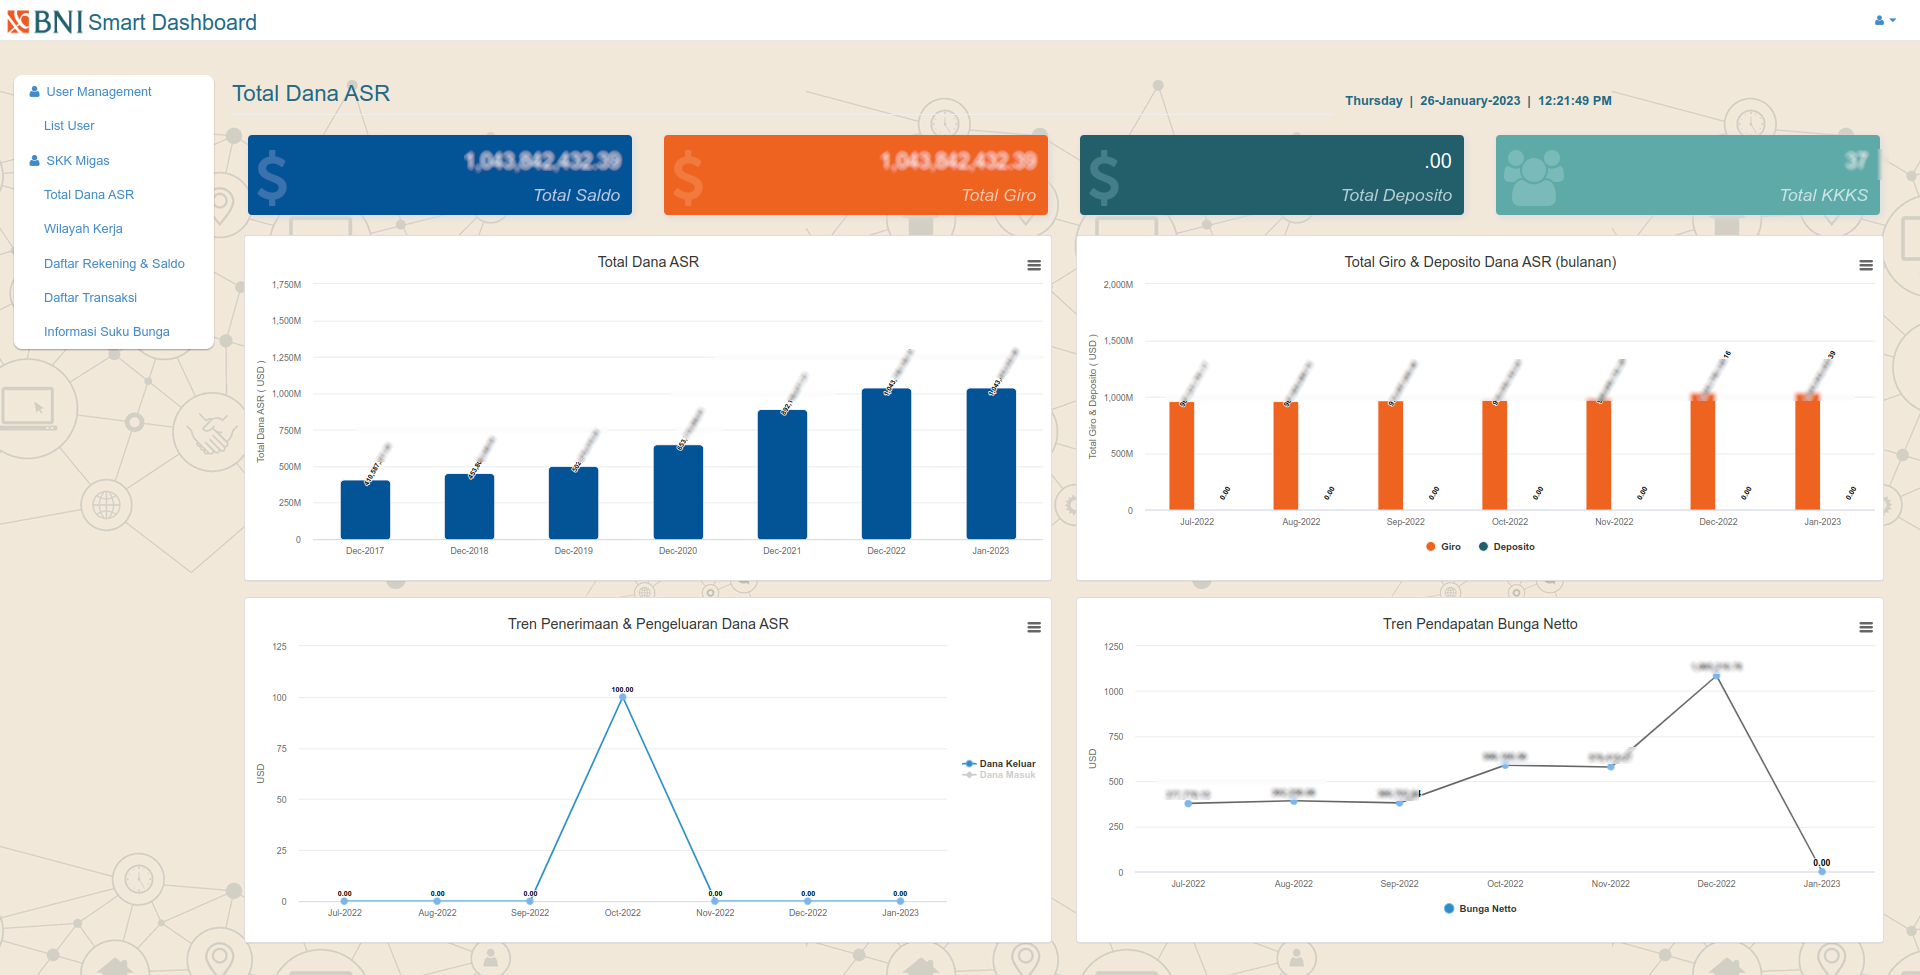This screenshot has height=975, width=1920.
Task: Click the Dec-2022 bar in Total Dana ASR
Action: [x=886, y=465]
